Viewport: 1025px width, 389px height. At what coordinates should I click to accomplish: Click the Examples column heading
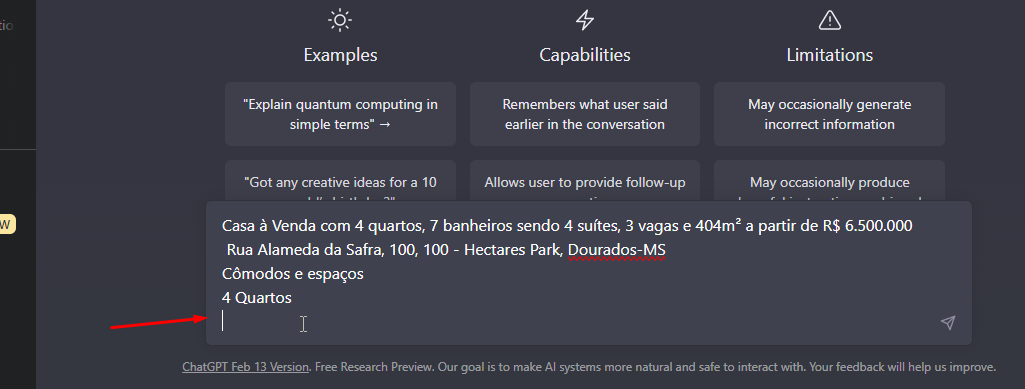[340, 55]
